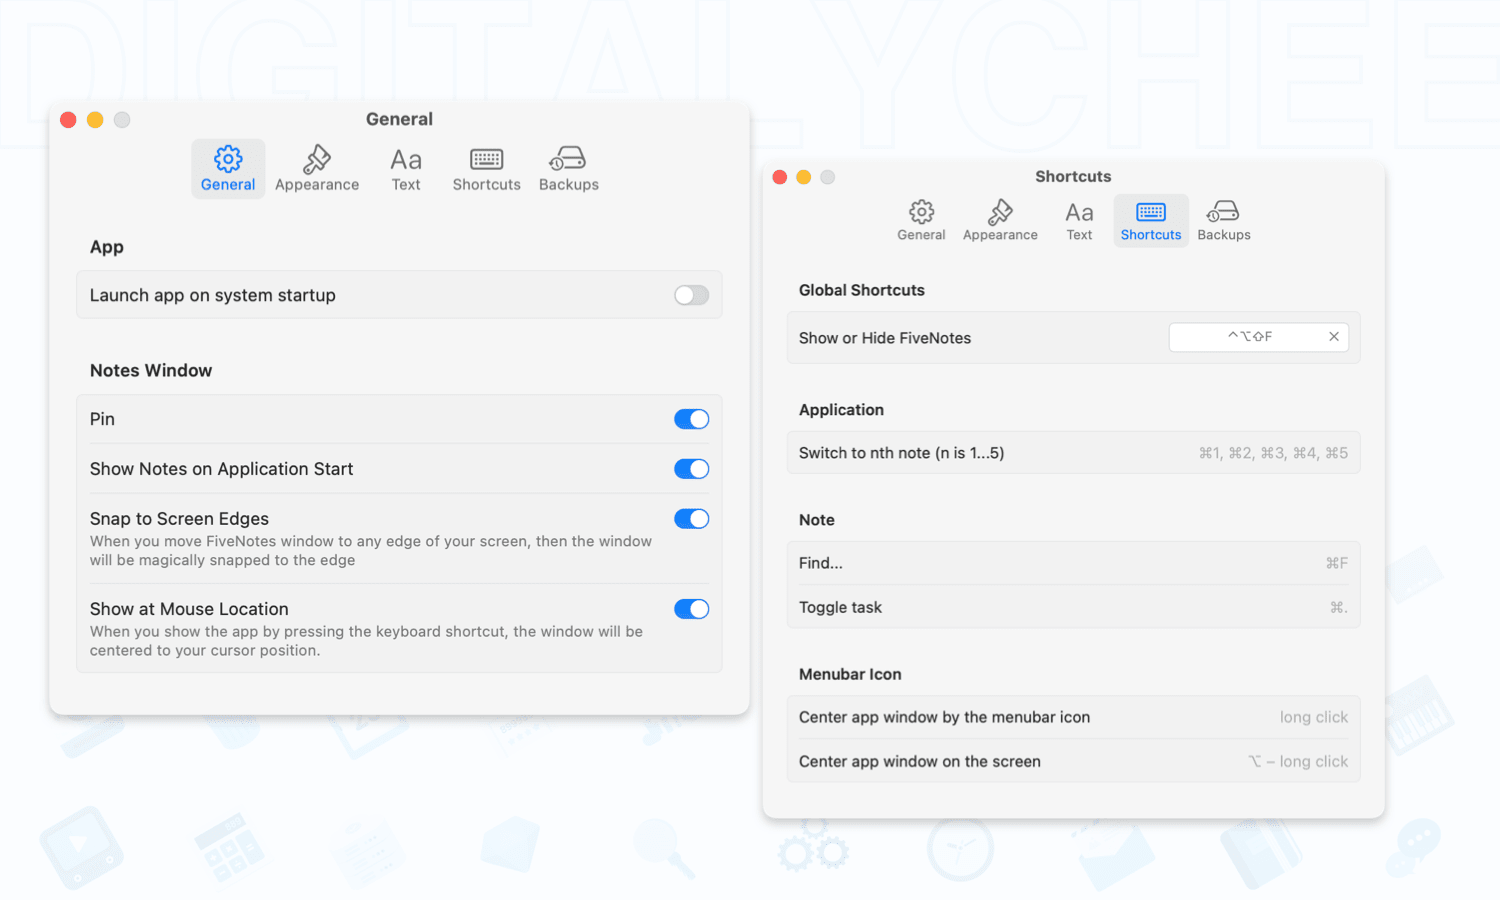Click the global shortcut recorder field
This screenshot has width=1500, height=900.
pyautogui.click(x=1249, y=337)
